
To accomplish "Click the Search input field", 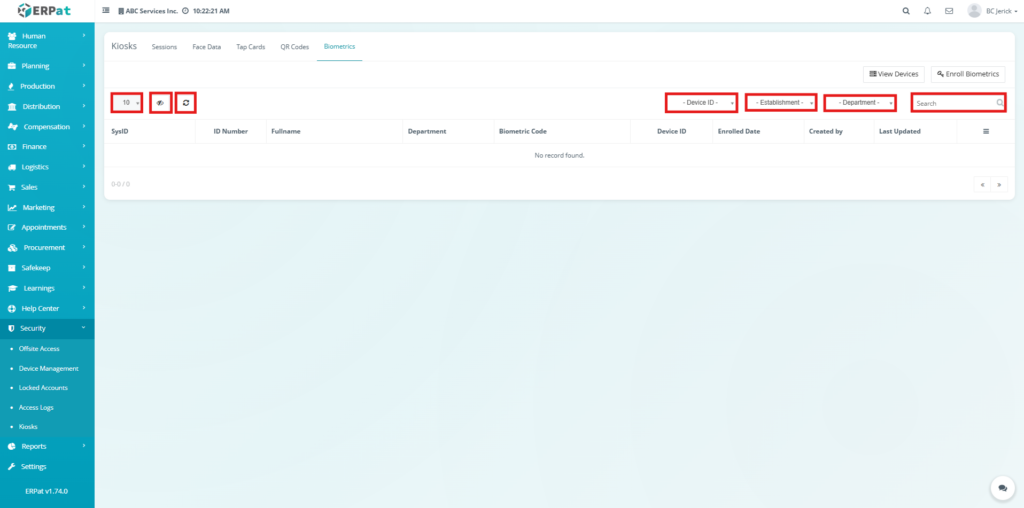I will 953,103.
